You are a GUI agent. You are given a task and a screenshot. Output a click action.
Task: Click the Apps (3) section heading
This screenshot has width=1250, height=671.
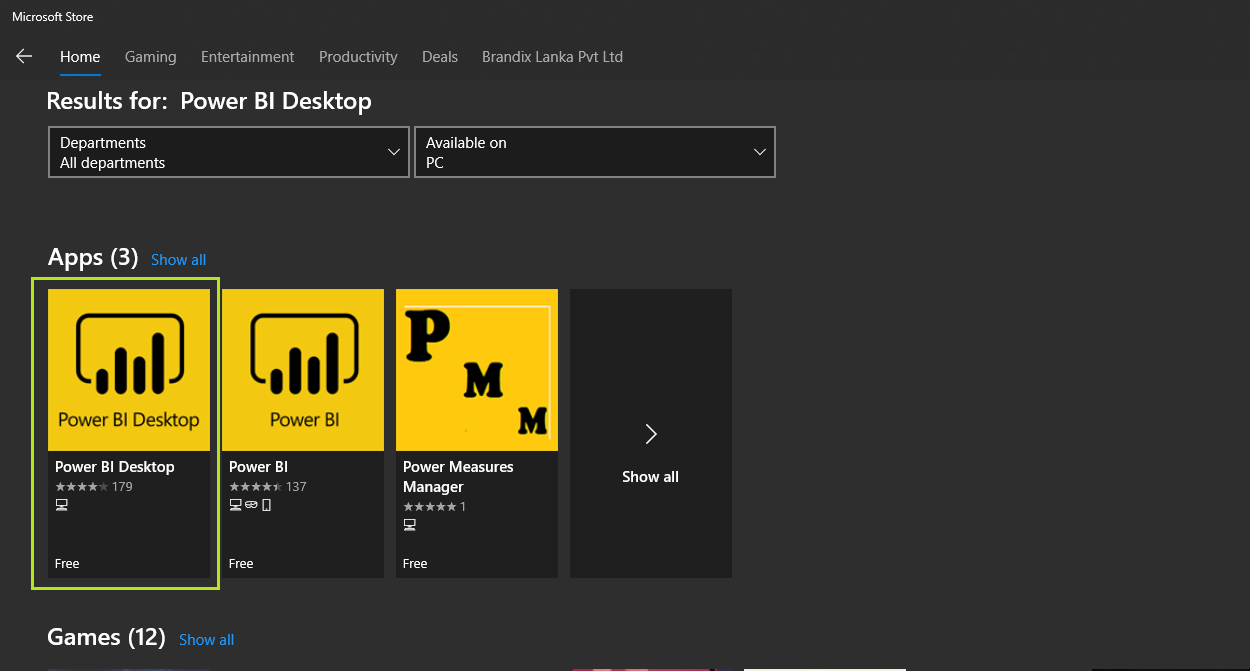point(93,258)
